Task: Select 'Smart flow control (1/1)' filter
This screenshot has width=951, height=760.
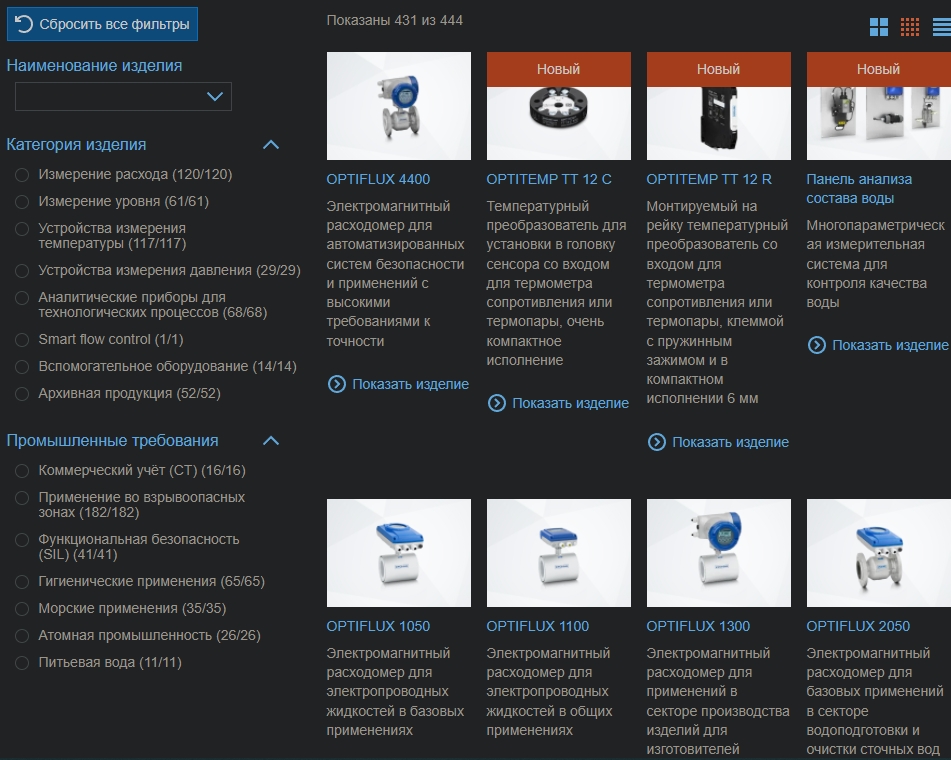Action: pos(22,340)
